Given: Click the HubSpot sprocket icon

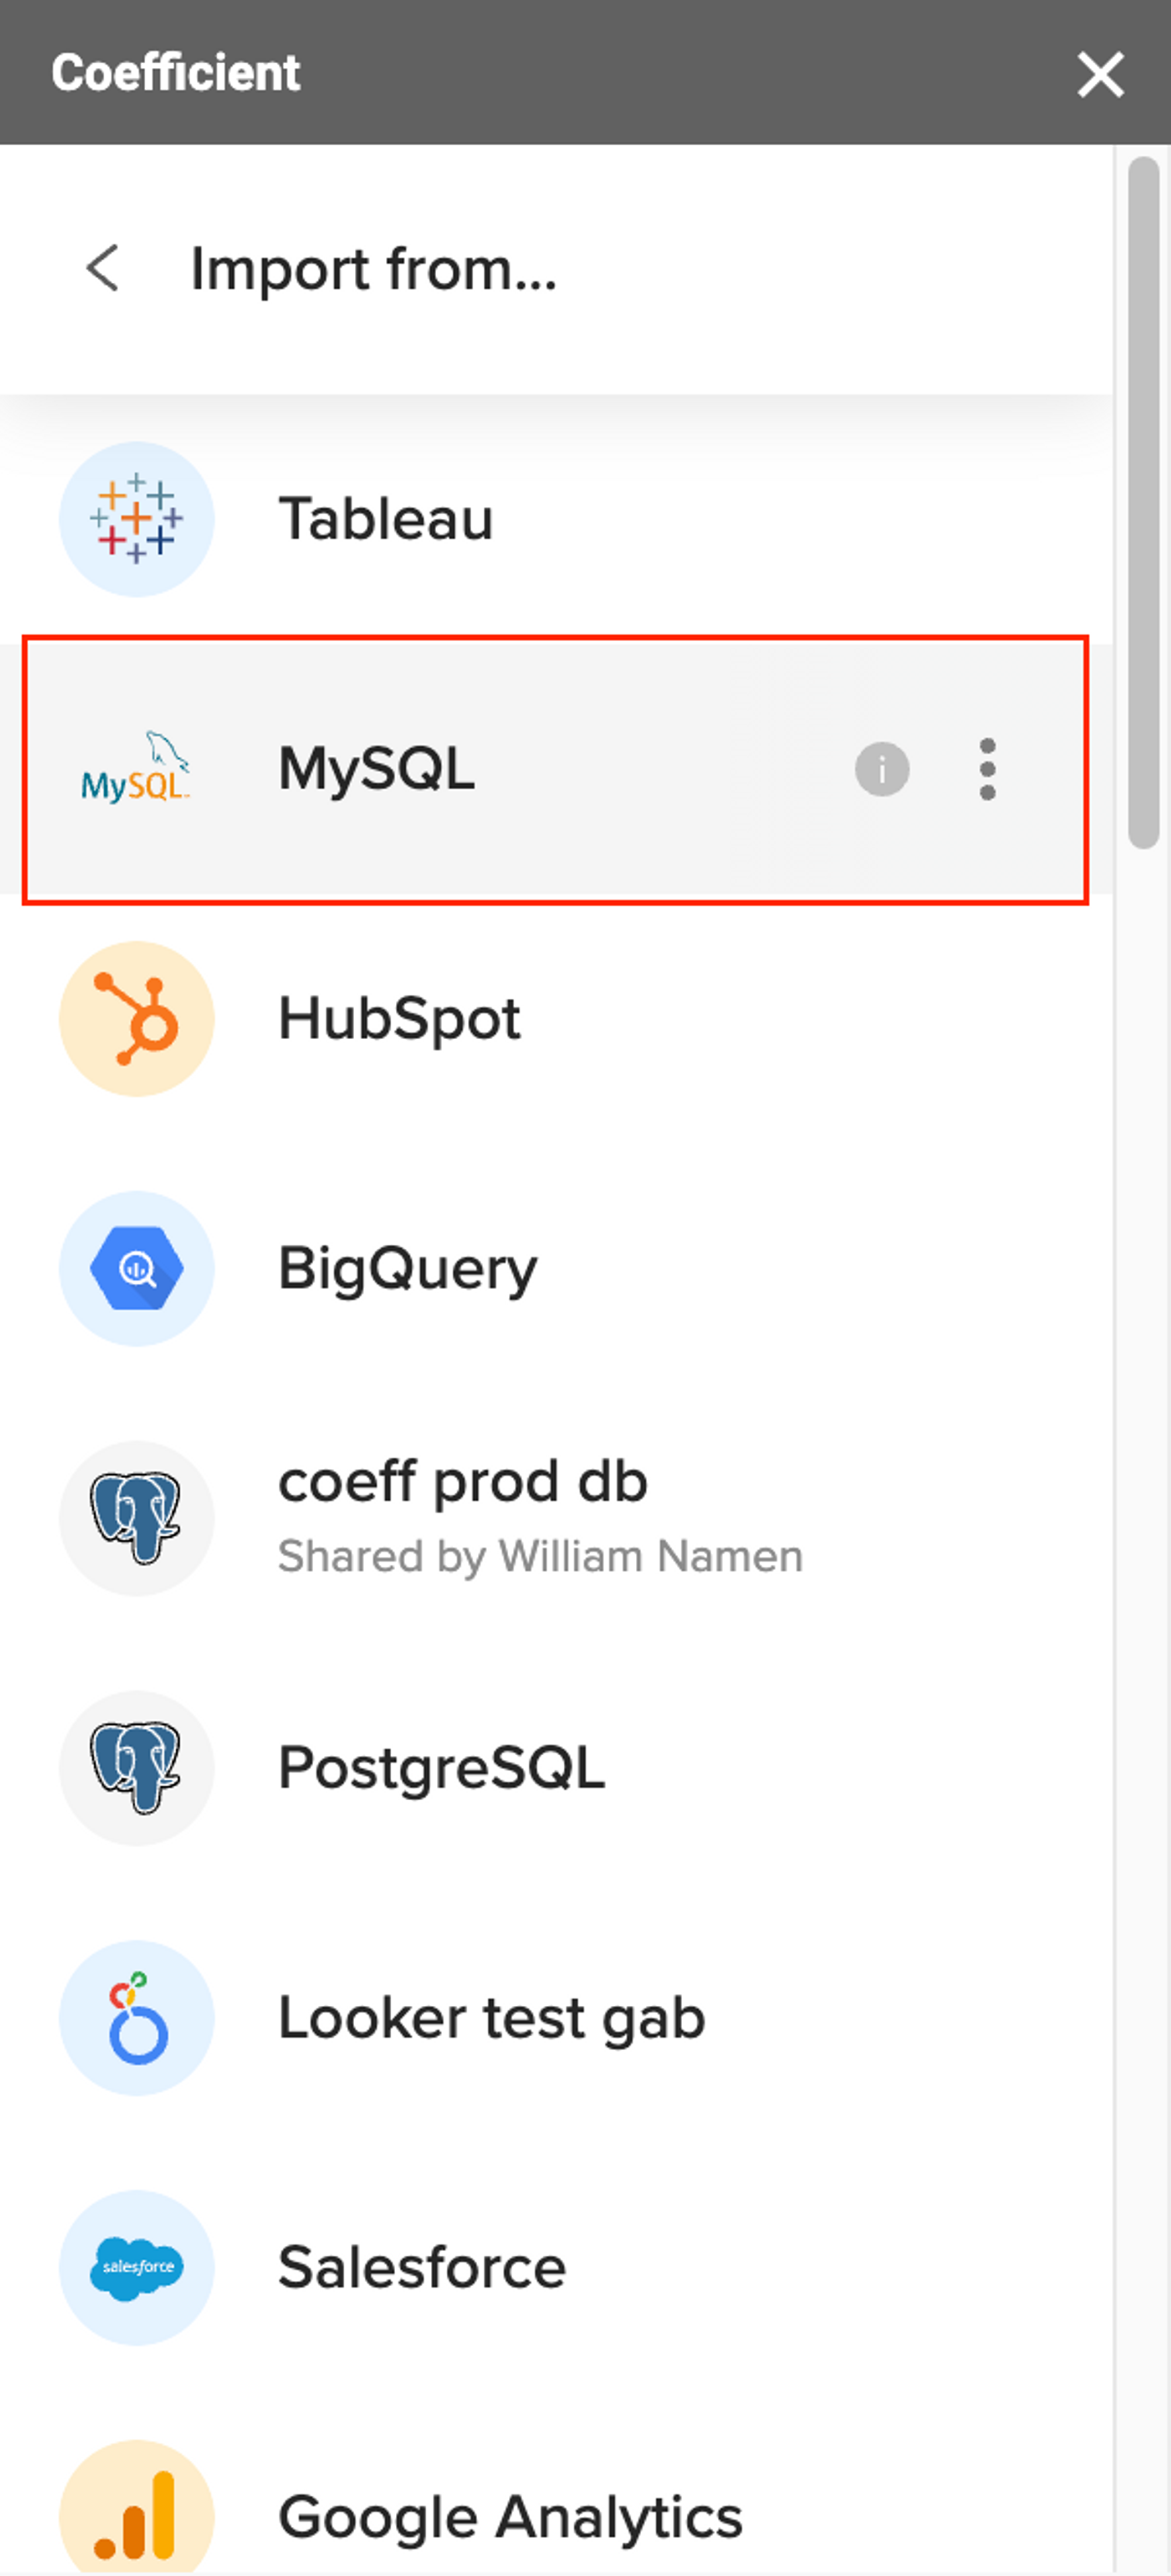Looking at the screenshot, I should click(137, 1018).
